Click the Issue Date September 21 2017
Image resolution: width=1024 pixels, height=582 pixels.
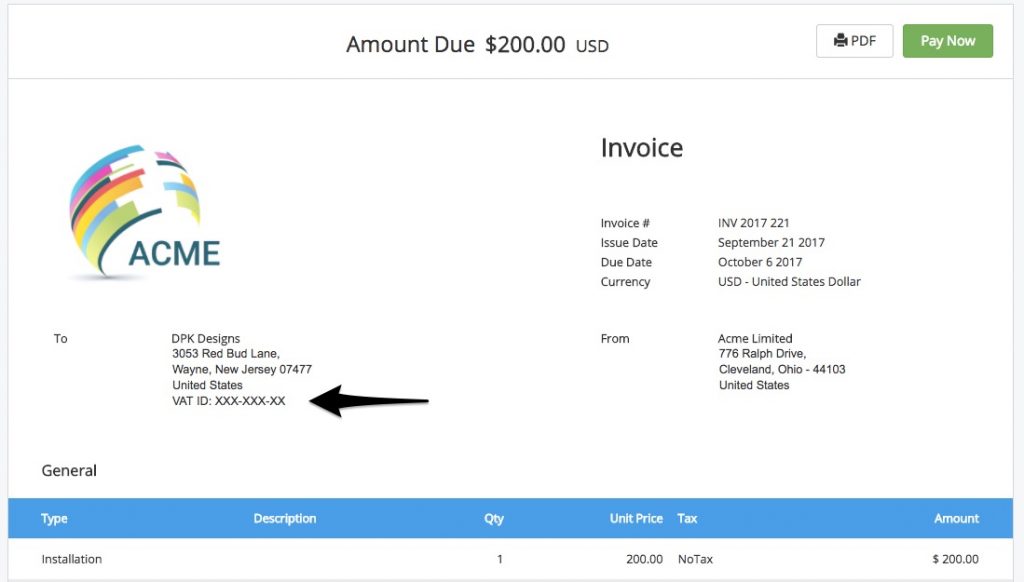click(771, 242)
